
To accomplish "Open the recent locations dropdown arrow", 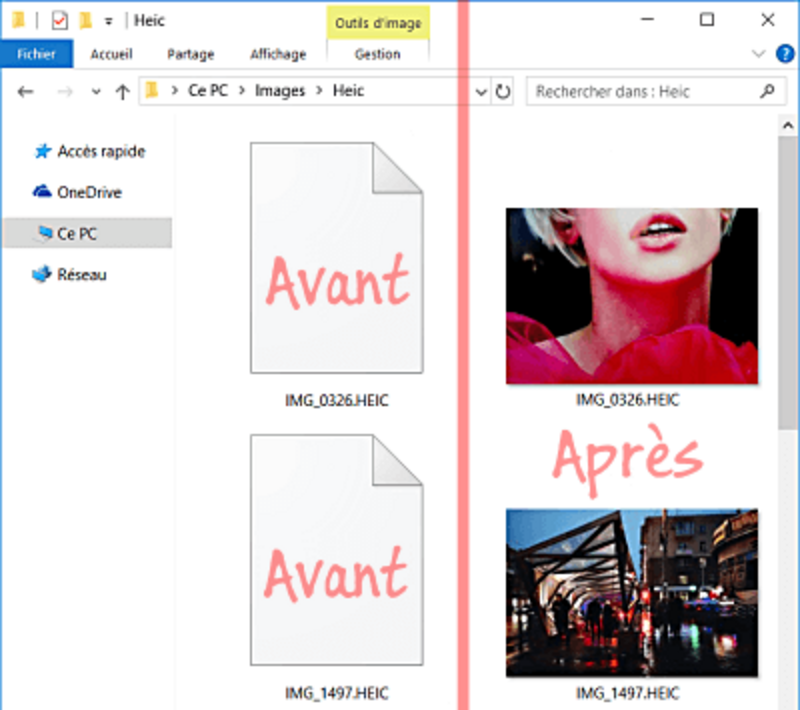I will tap(95, 92).
